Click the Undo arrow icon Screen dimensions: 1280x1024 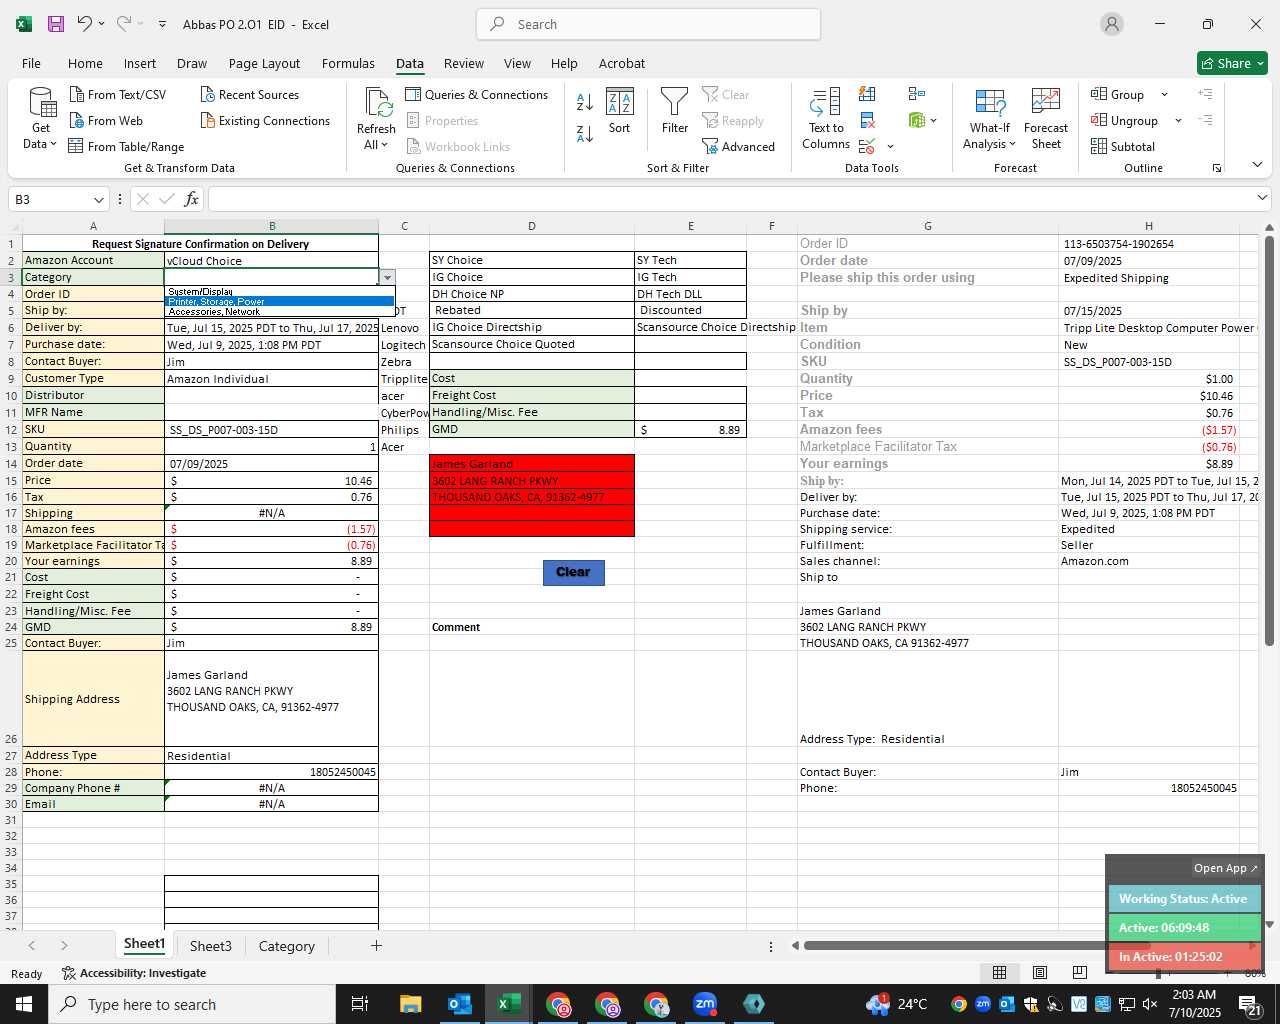(85, 24)
